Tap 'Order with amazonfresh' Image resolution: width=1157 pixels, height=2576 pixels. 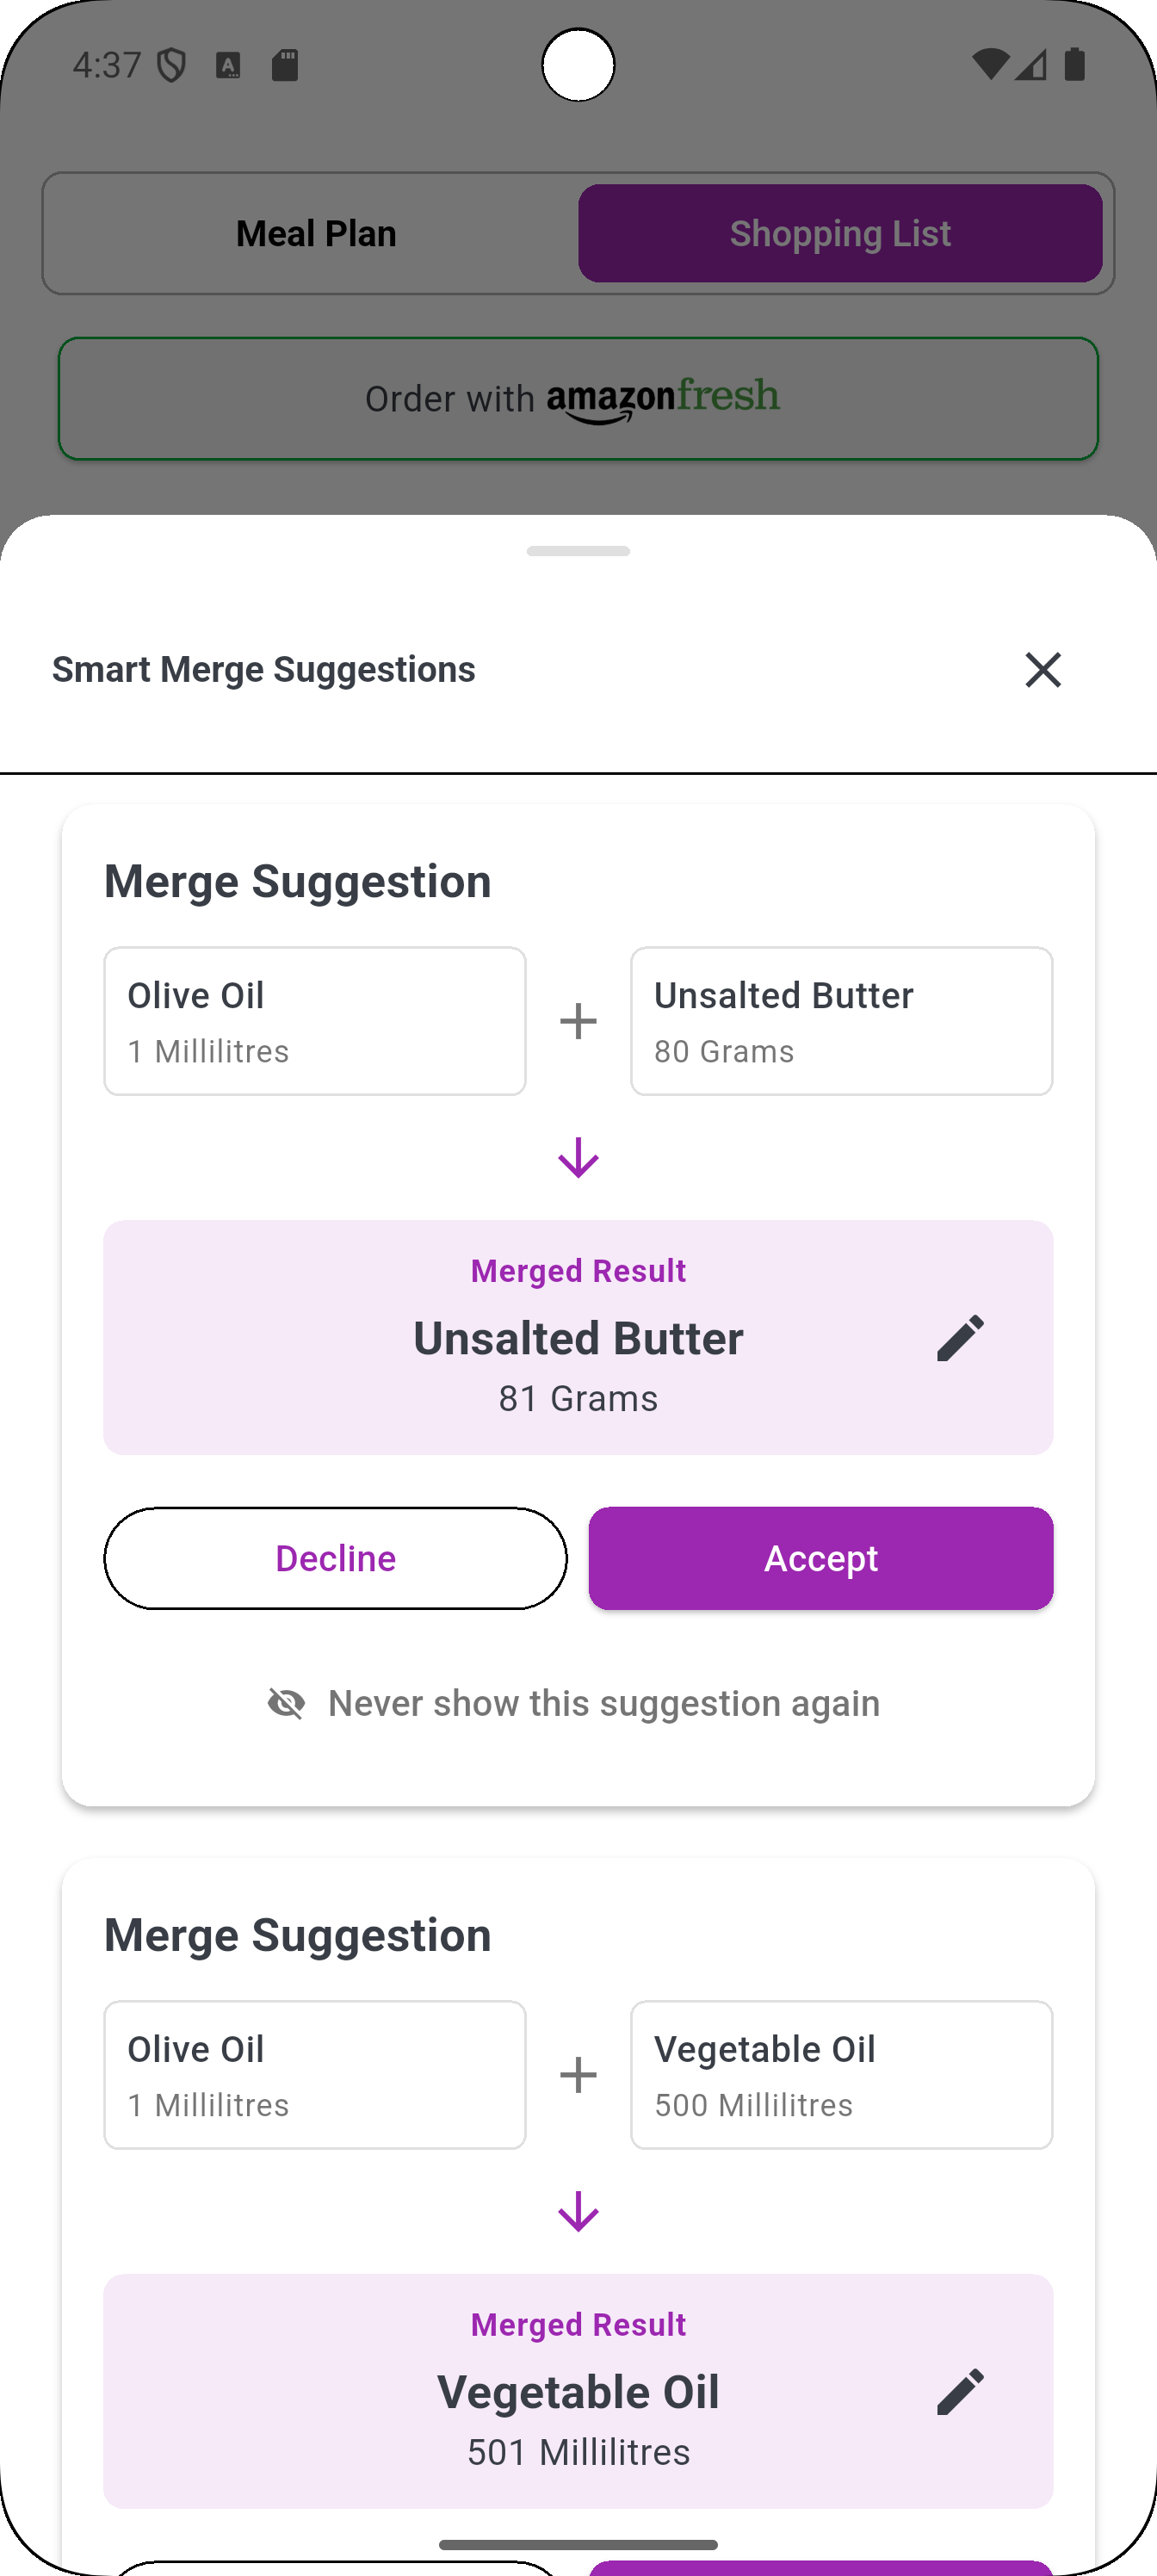click(578, 398)
